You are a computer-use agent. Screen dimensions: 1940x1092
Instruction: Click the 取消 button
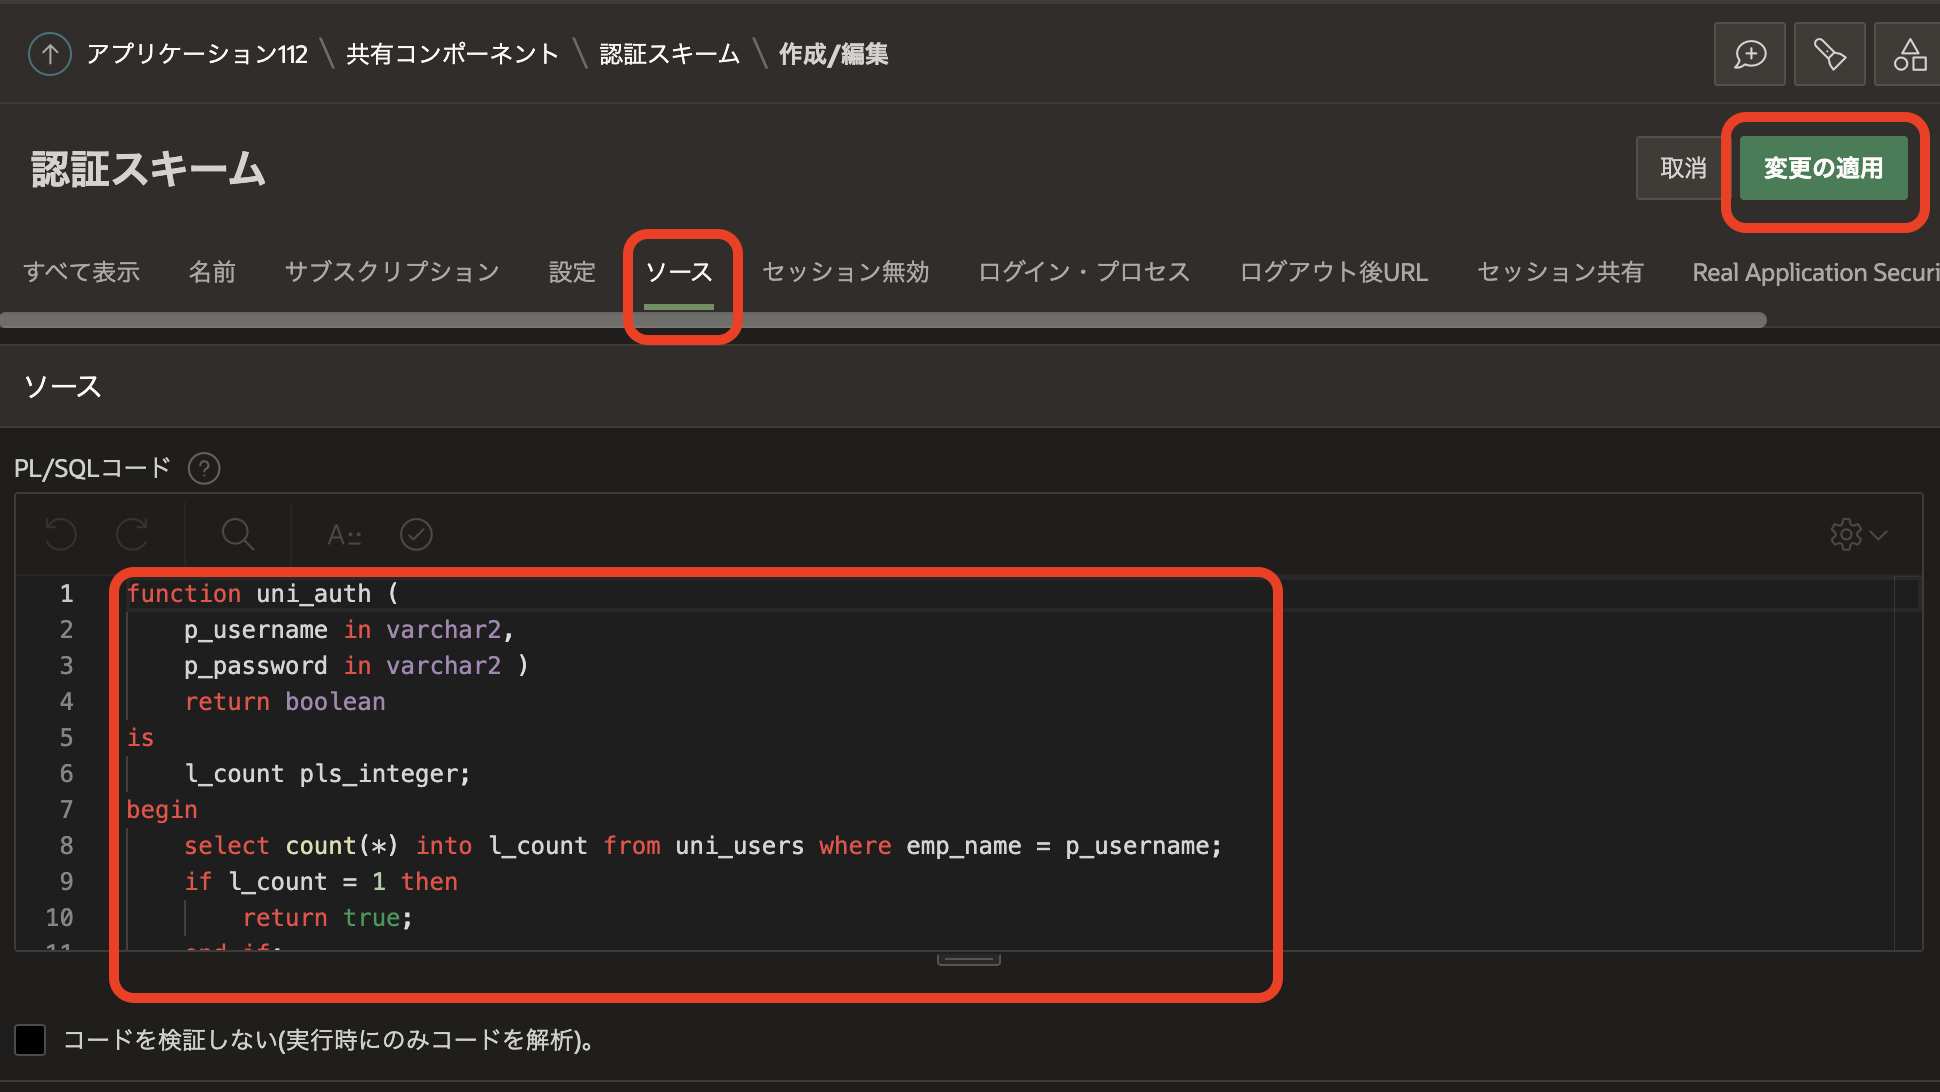coord(1683,168)
